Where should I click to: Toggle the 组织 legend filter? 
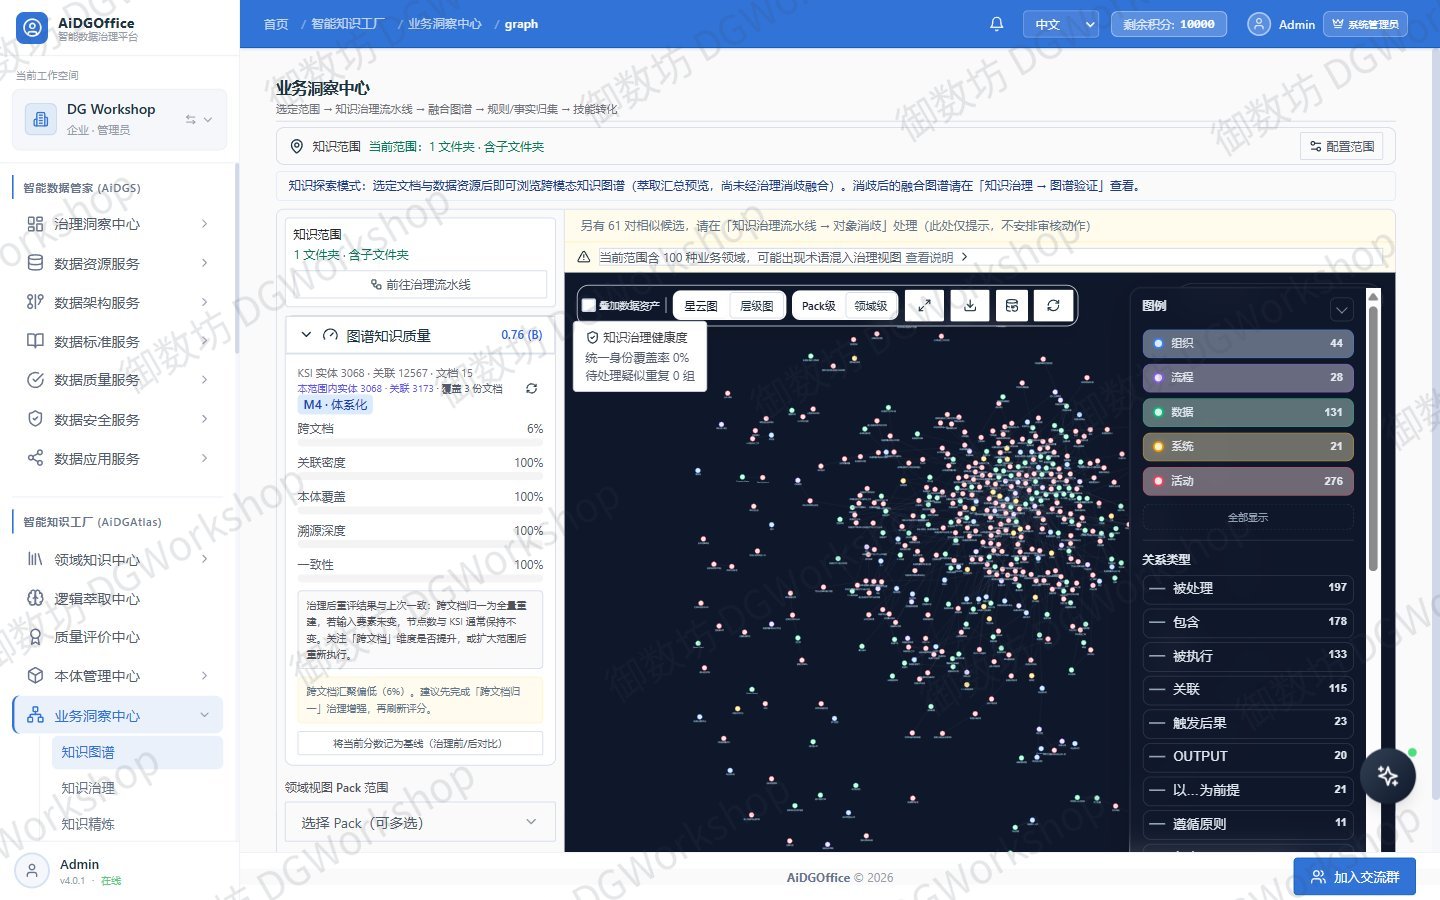(1248, 343)
